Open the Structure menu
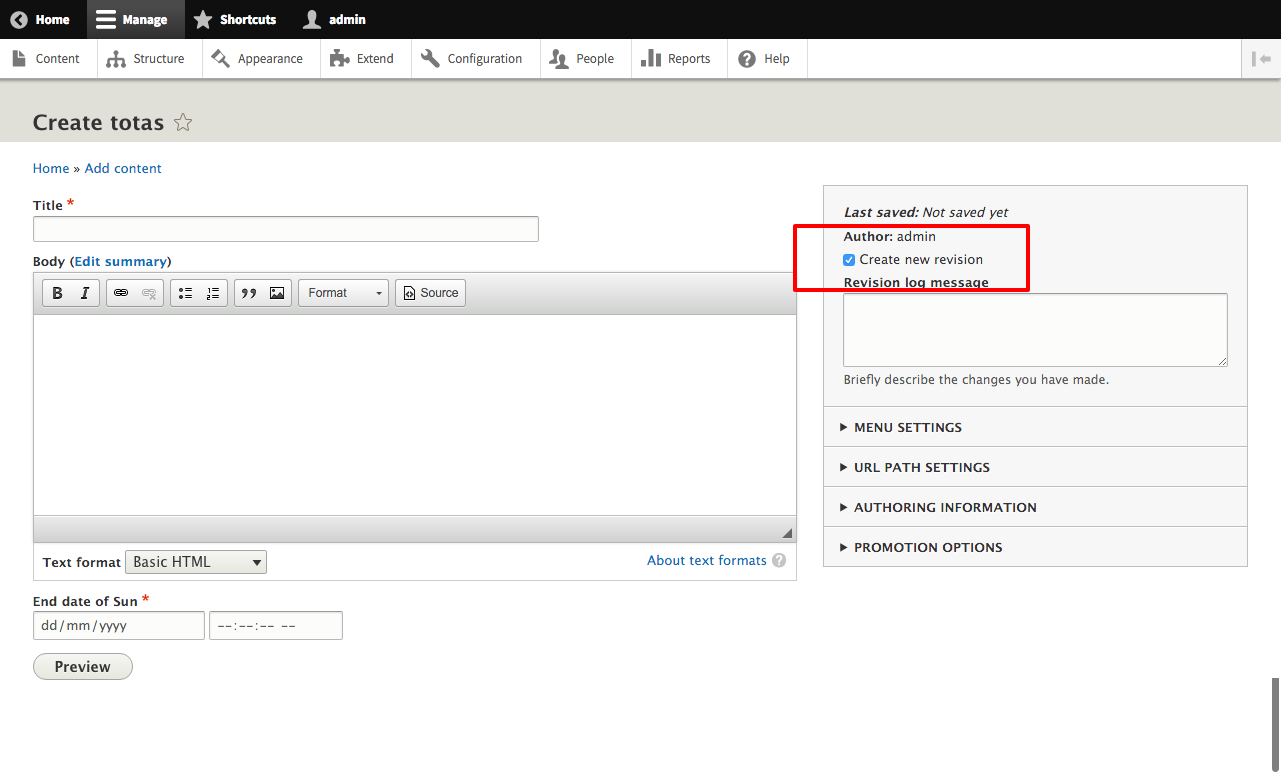Image resolution: width=1281 pixels, height=774 pixels. tap(158, 58)
